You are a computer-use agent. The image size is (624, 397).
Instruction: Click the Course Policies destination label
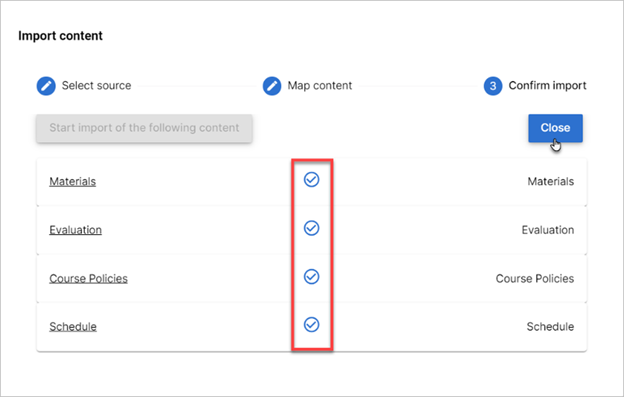click(535, 278)
